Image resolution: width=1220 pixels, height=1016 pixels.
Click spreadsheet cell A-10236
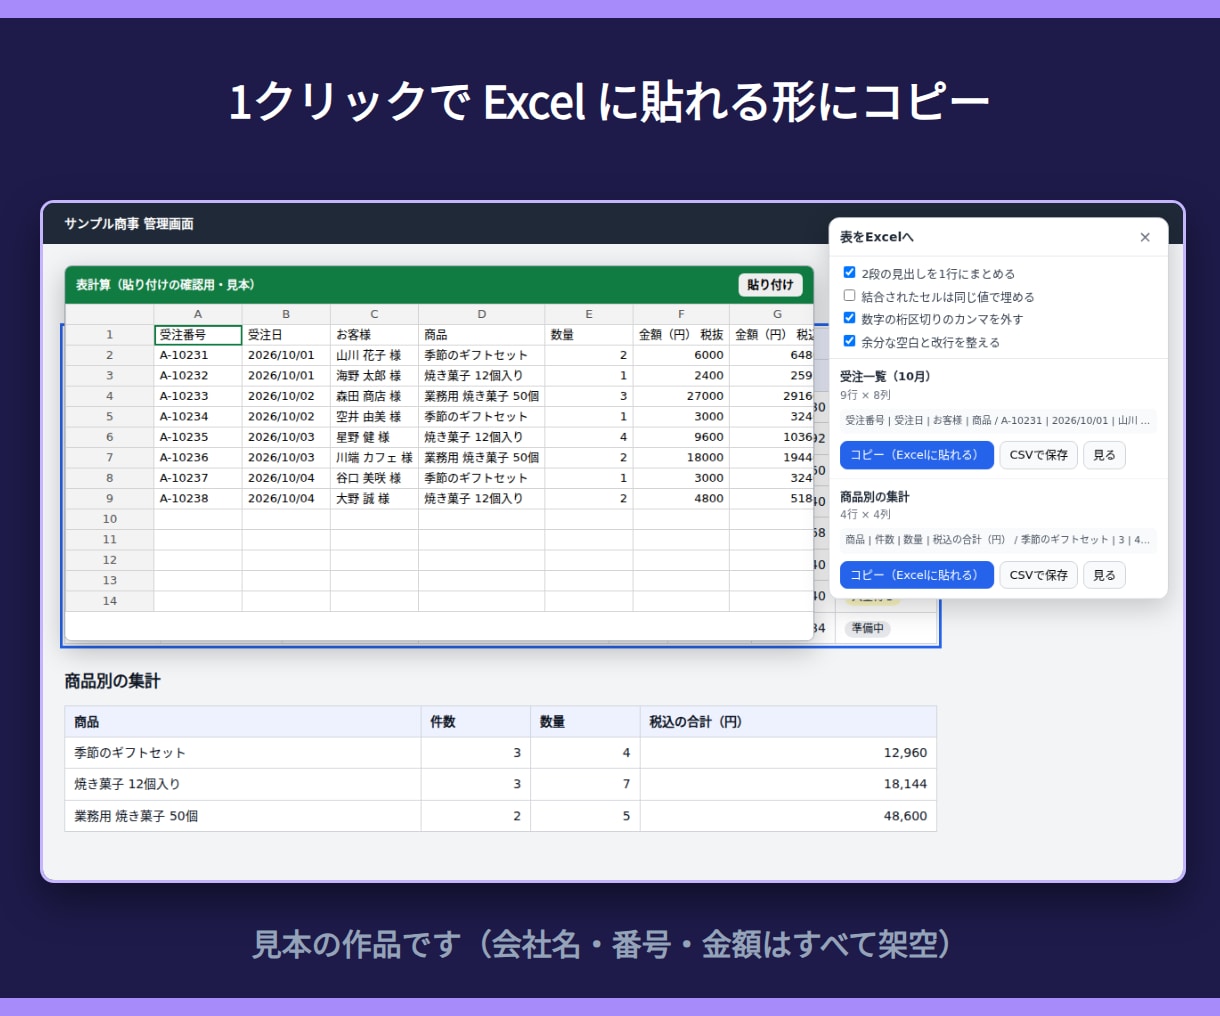pyautogui.click(x=198, y=458)
